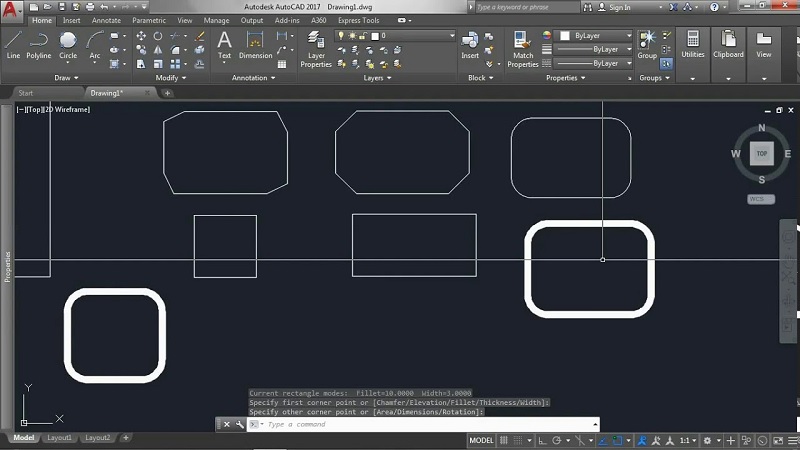Viewport: 800px width, 450px height.
Task: Toggle group selection on/off button
Action: pyautogui.click(x=666, y=64)
